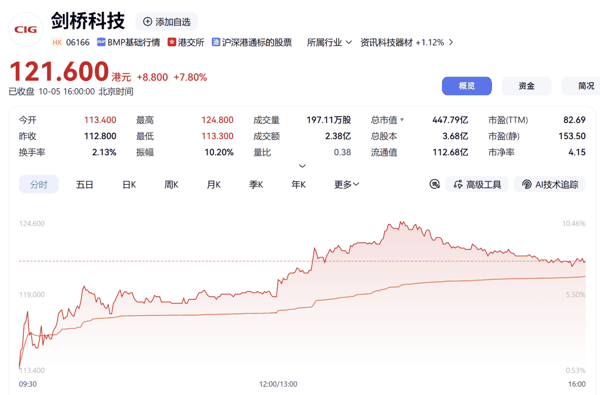The height and width of the screenshot is (395, 600).
Task: Select the 分时 chart tab
Action: [39, 184]
